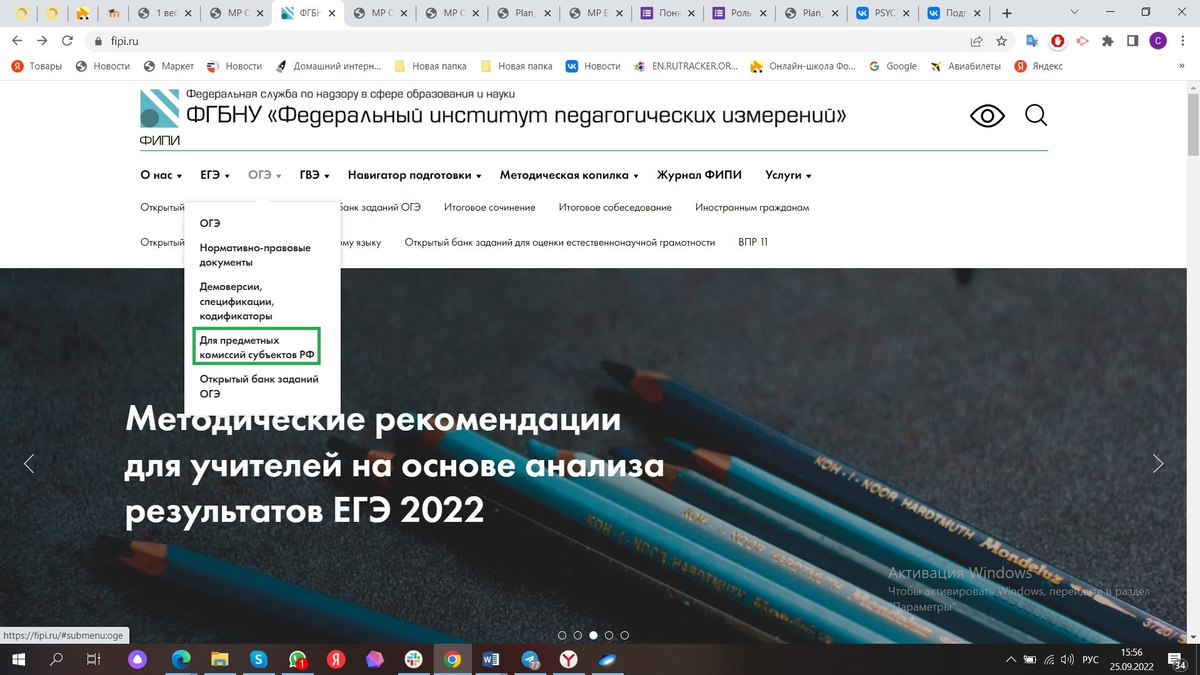Open the accessibility eye icon on FIPI site
The width and height of the screenshot is (1200, 675).
(x=986, y=115)
